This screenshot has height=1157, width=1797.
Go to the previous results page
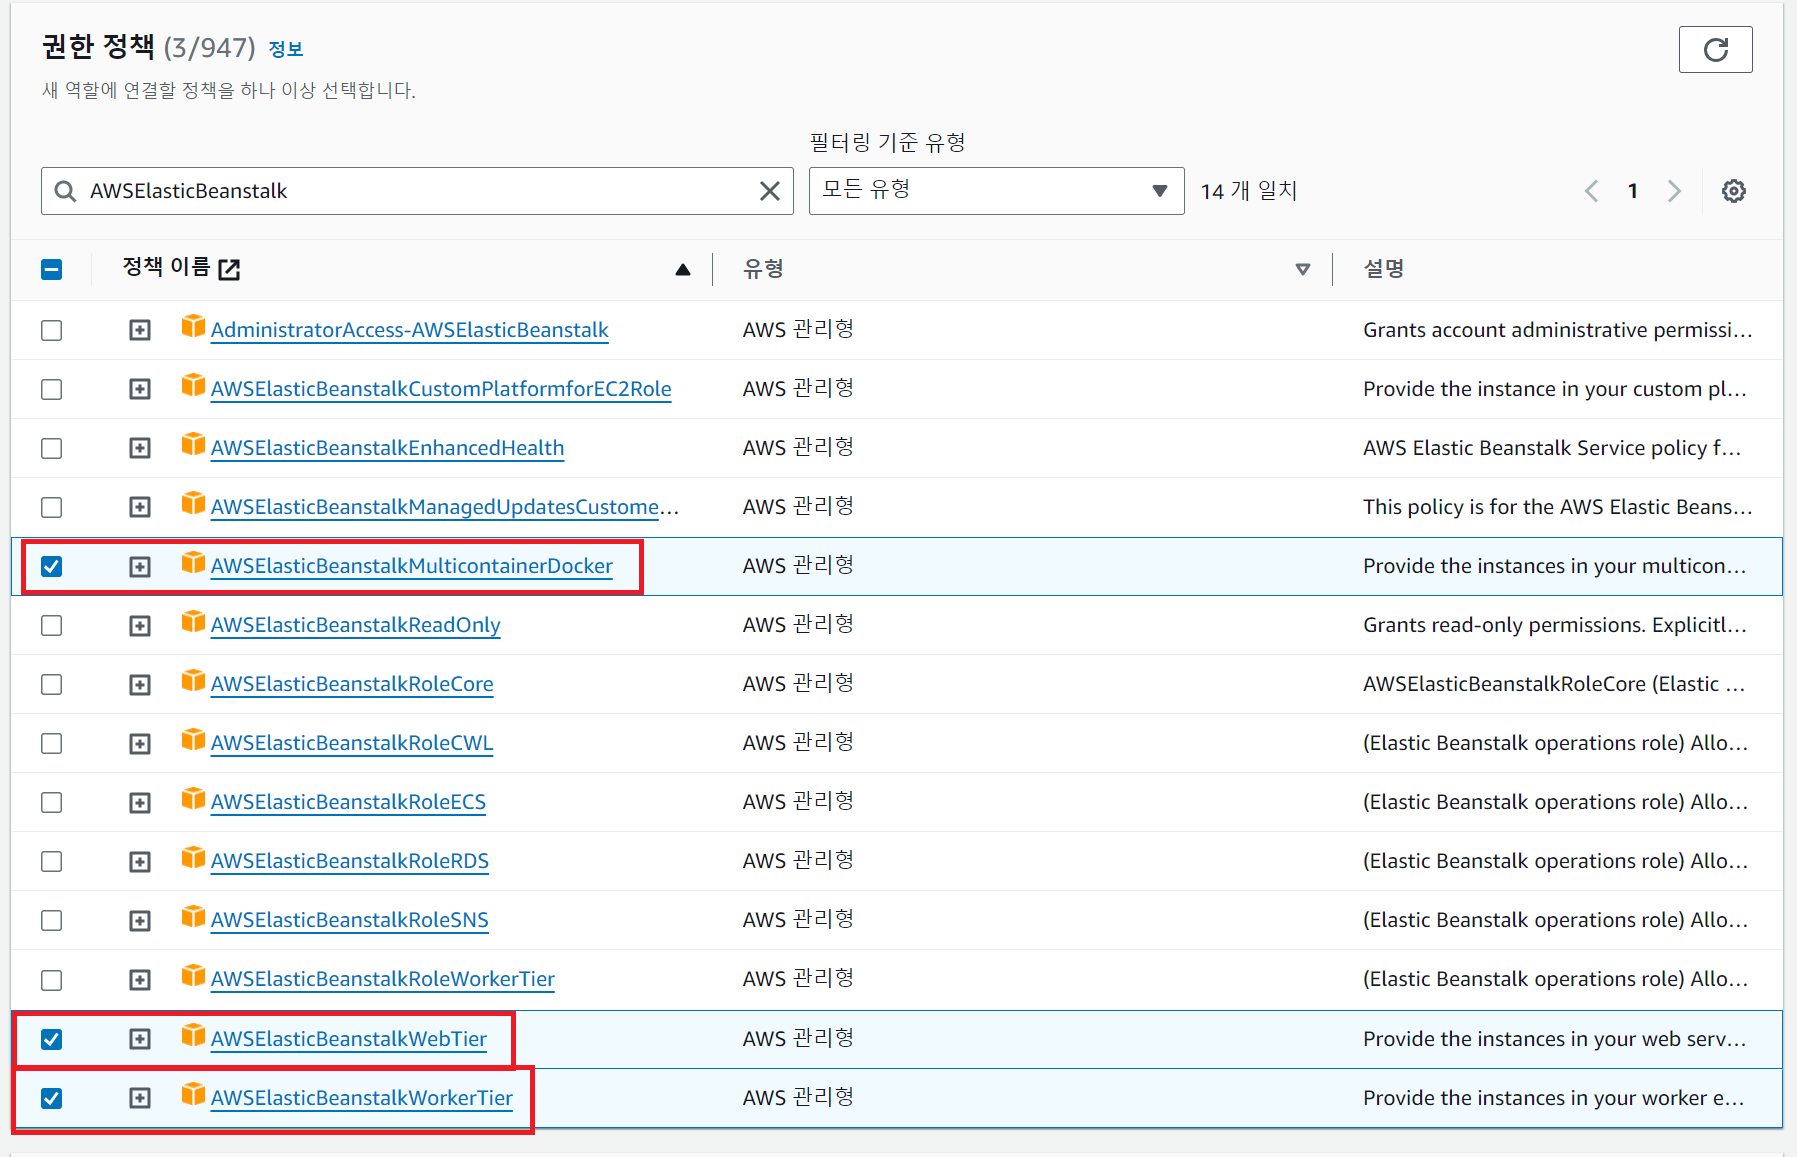(1592, 191)
